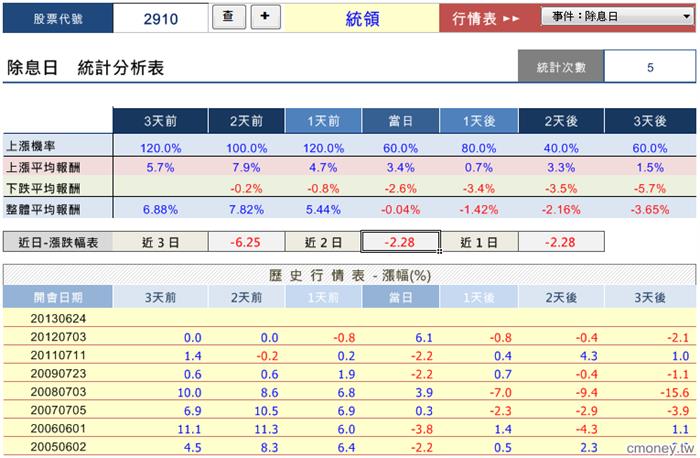The height and width of the screenshot is (458, 700).
Task: Click the 40.0% rise probability cell
Action: tap(561, 148)
